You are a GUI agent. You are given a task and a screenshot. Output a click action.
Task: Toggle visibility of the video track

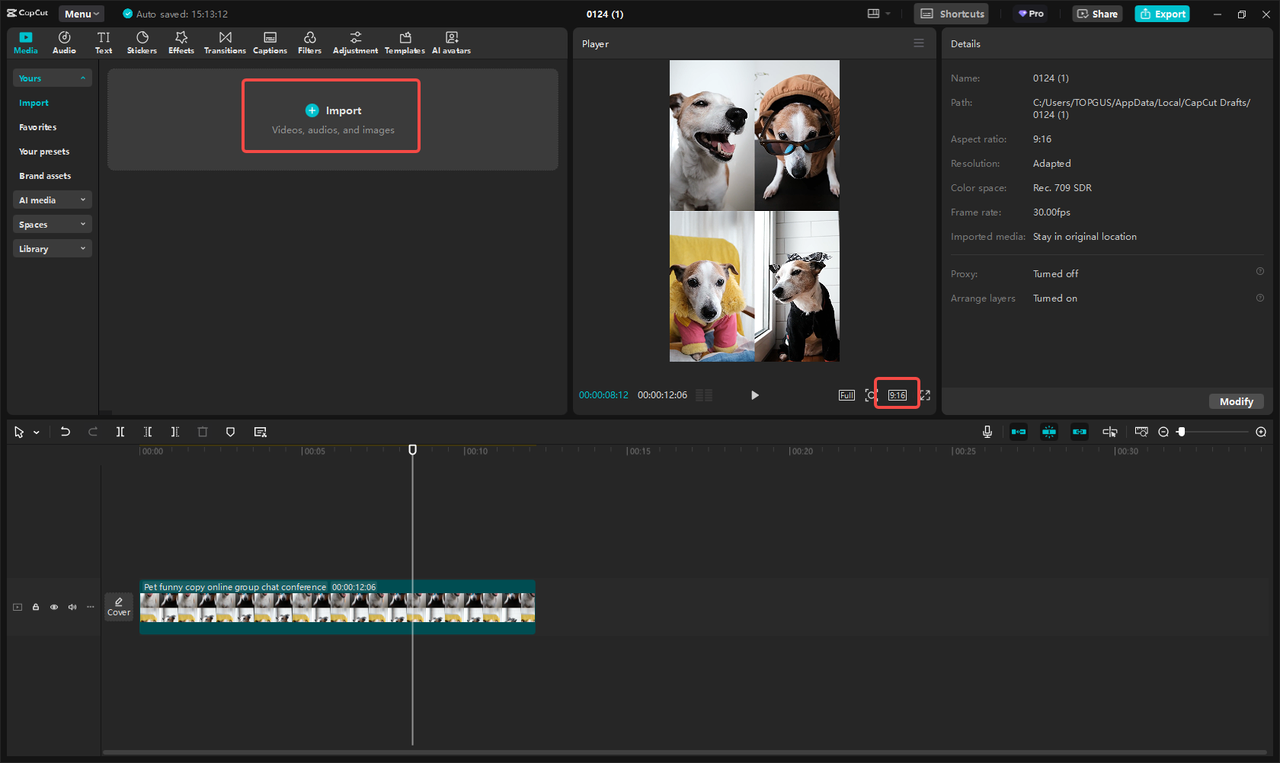pos(53,607)
